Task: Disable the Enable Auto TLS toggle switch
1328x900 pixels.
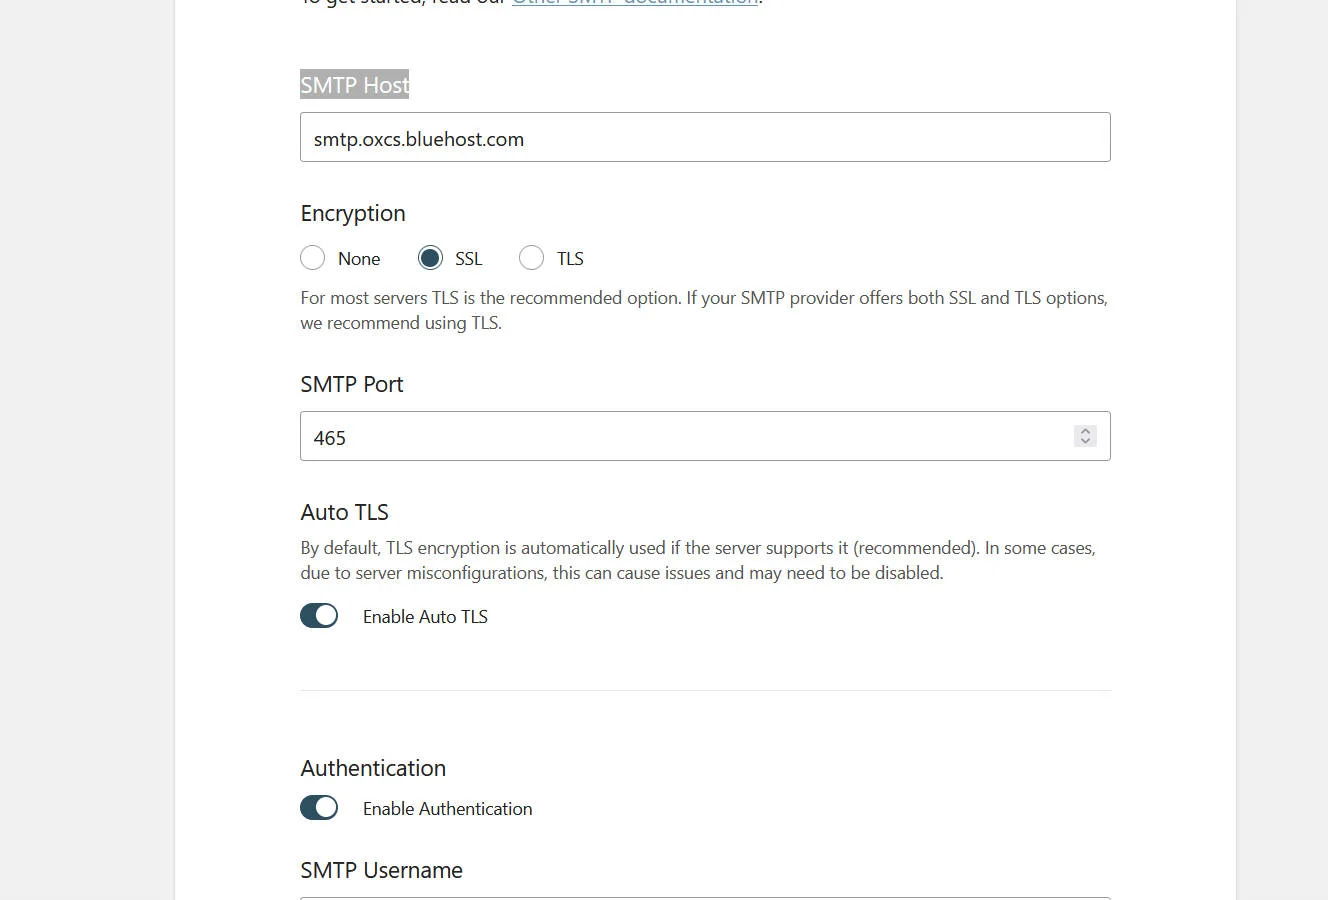Action: pyautogui.click(x=319, y=616)
